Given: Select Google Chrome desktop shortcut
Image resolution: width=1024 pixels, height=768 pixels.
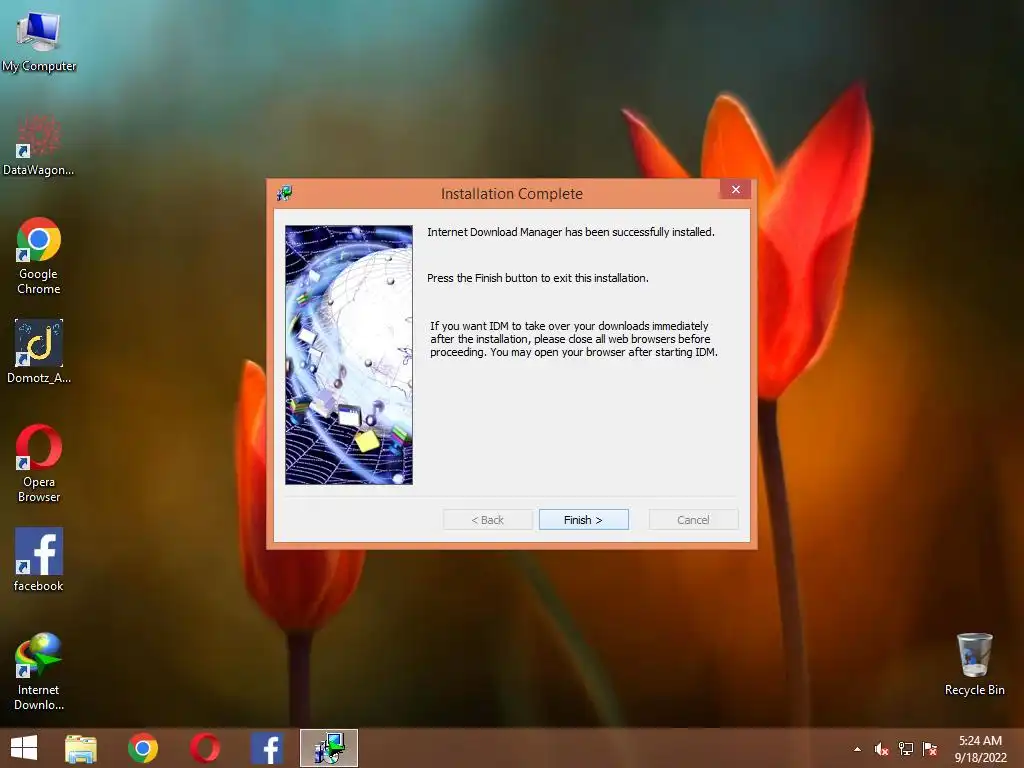Looking at the screenshot, I should (x=39, y=256).
